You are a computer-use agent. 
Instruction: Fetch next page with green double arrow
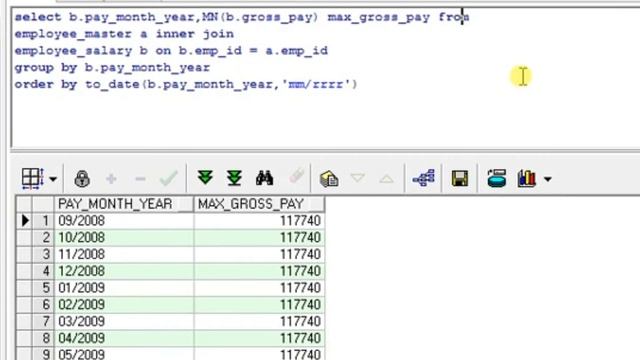(205, 178)
